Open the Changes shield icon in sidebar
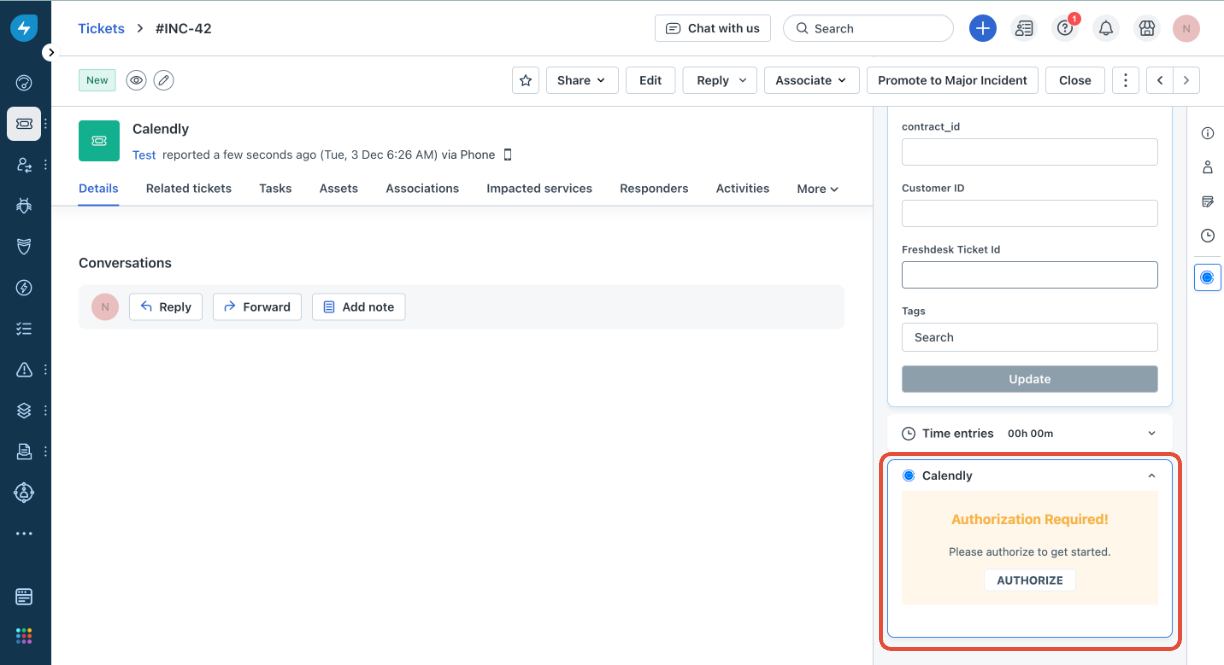The height and width of the screenshot is (665, 1224). pos(24,246)
